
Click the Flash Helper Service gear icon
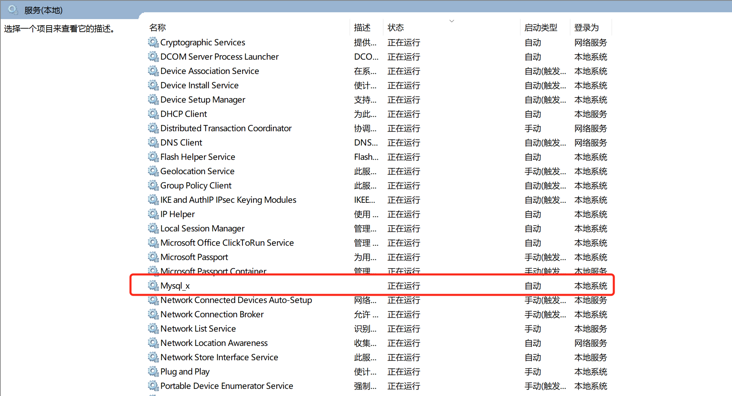click(x=153, y=157)
